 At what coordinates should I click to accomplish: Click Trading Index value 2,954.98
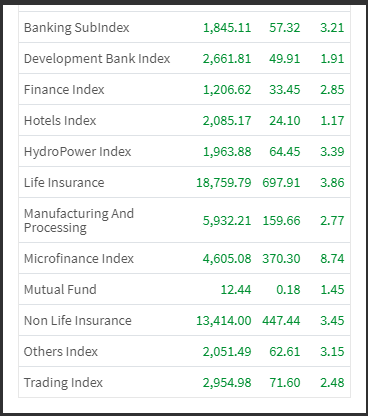point(227,383)
